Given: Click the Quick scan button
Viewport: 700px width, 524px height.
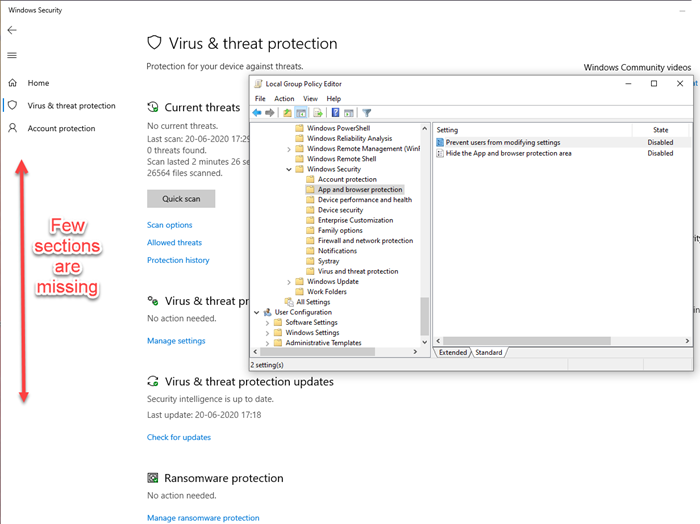Looking at the screenshot, I should coord(181,199).
